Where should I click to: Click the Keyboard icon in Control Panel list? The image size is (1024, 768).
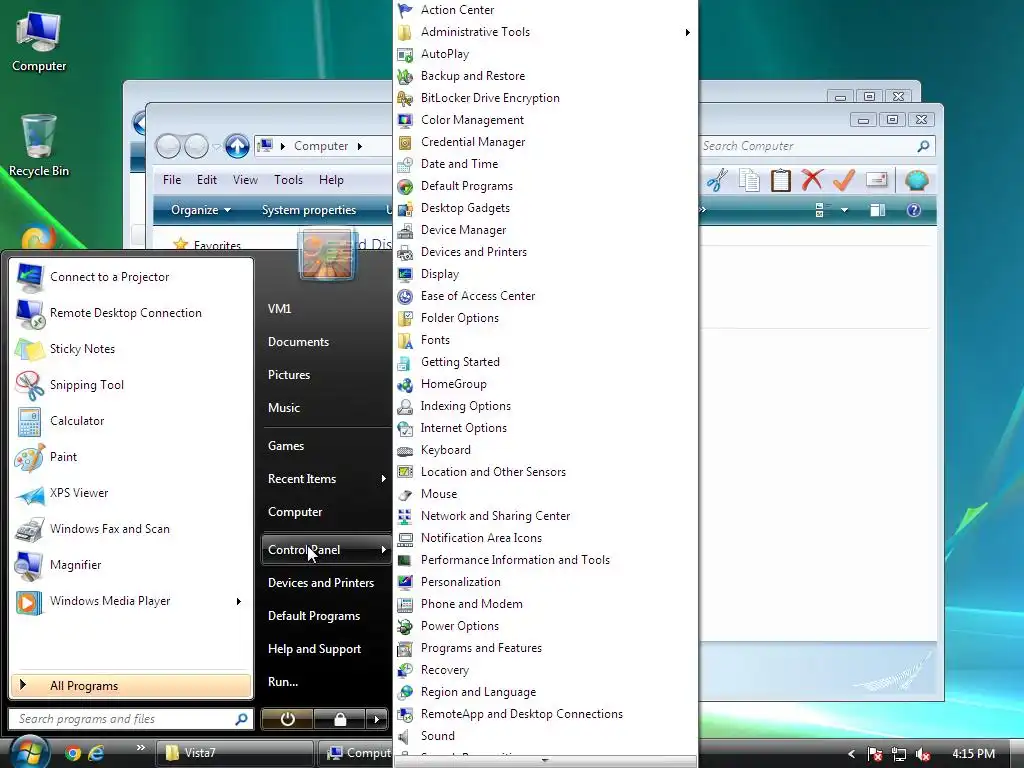[405, 450]
